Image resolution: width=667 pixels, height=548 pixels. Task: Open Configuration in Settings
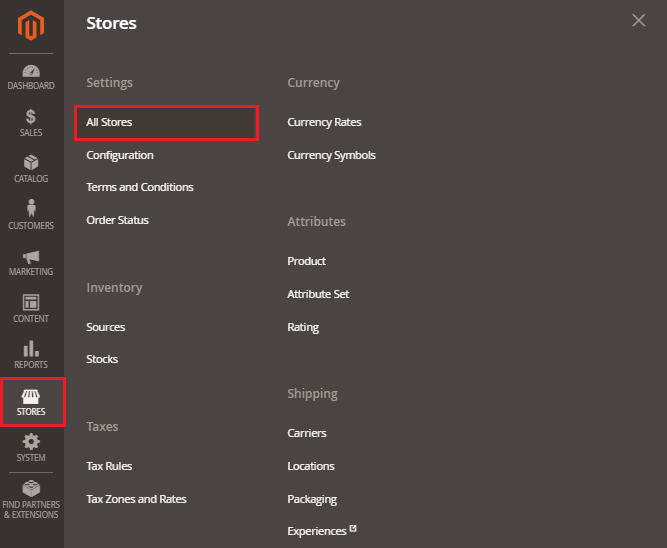click(120, 155)
